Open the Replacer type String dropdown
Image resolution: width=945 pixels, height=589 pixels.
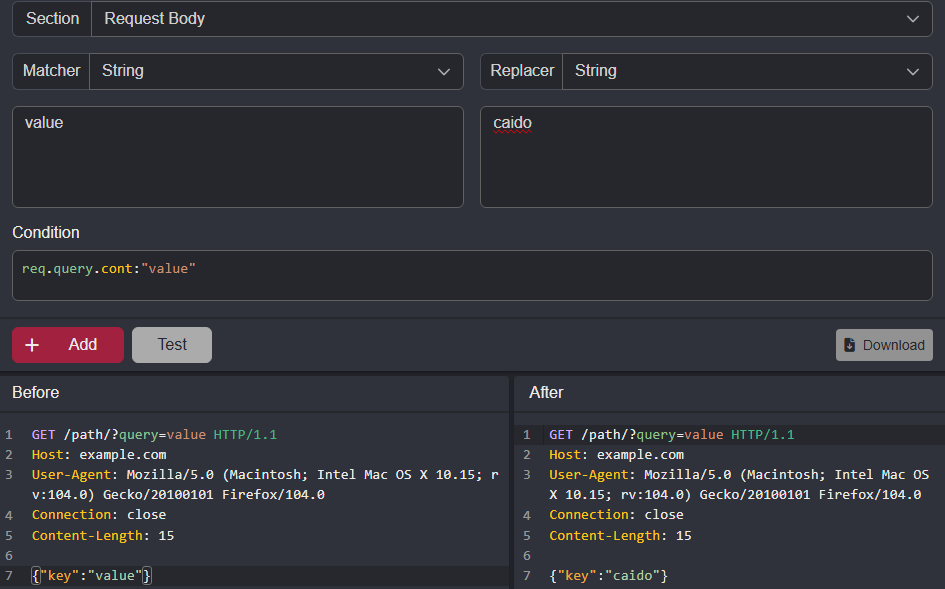(x=746, y=71)
